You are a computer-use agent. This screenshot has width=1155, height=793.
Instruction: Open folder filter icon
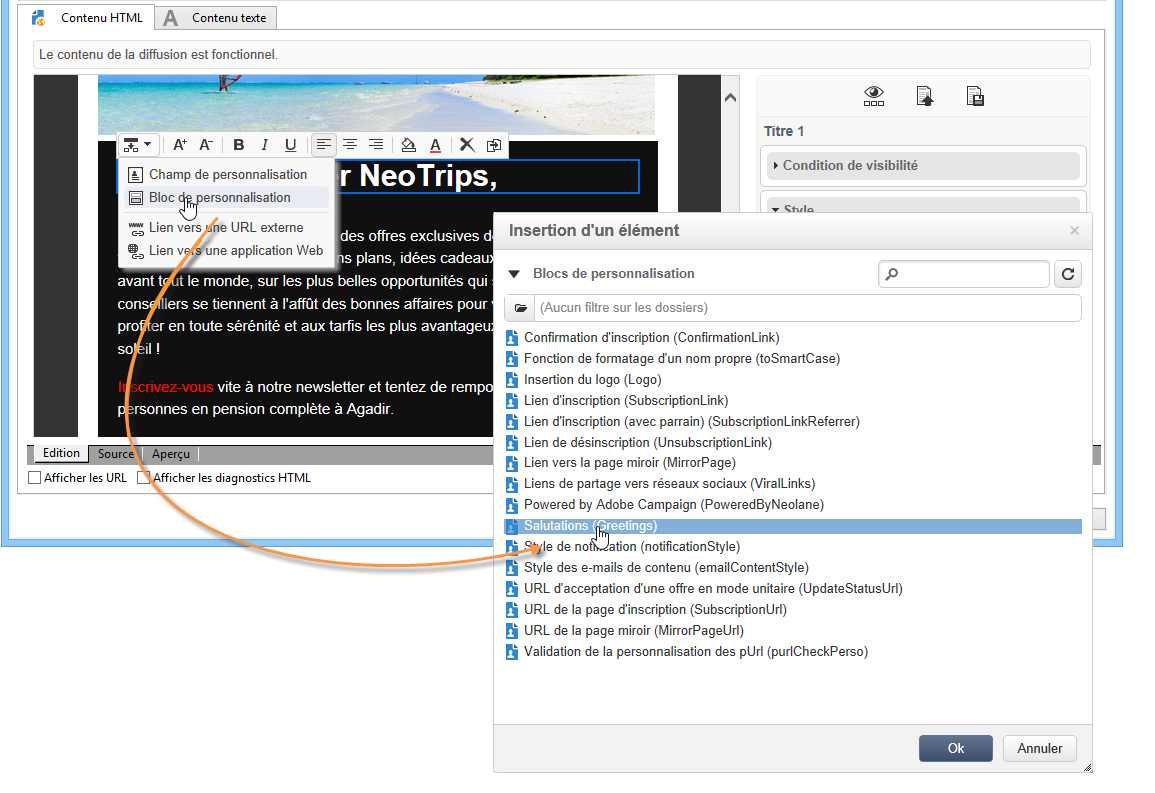[x=521, y=308]
